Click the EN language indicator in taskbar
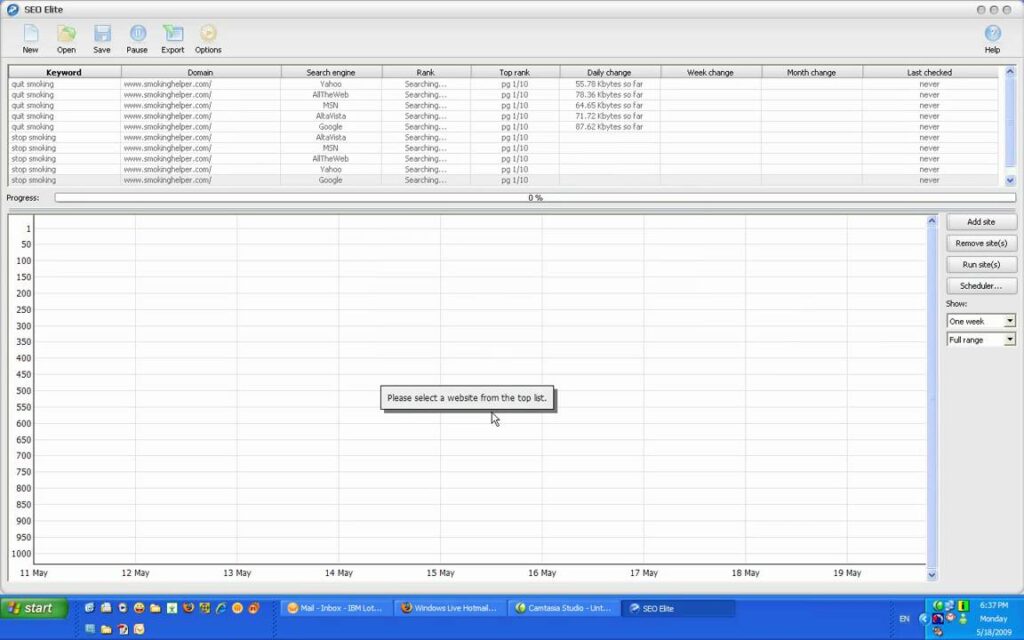1024x640 pixels. (904, 618)
